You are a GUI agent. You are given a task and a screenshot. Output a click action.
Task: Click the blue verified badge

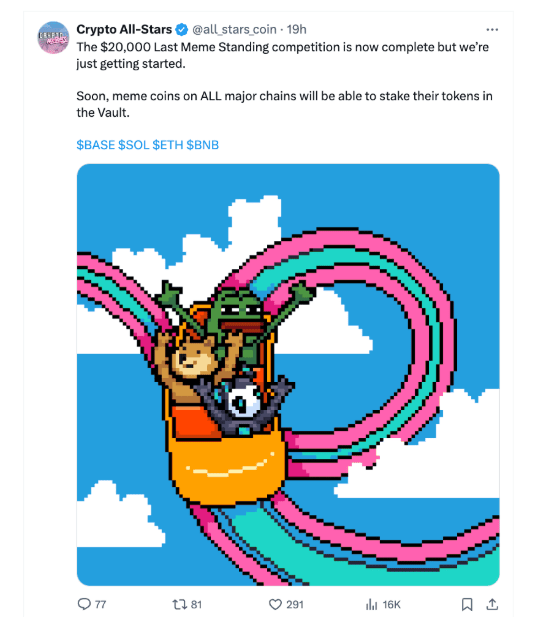[182, 30]
